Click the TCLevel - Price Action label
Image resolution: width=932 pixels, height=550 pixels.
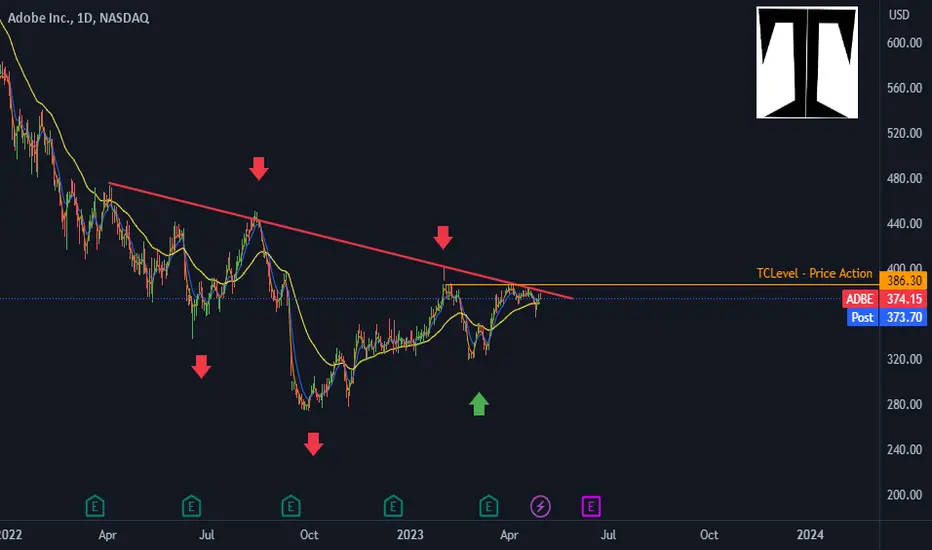814,274
